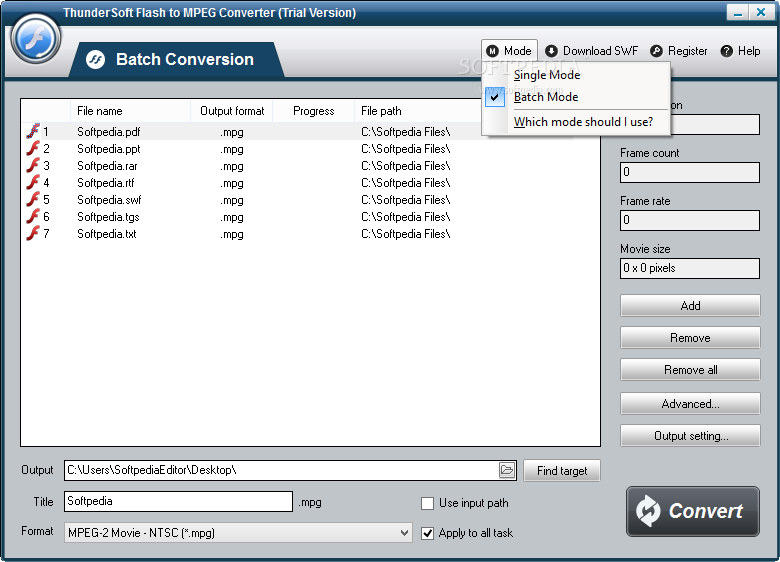The image size is (780, 562).
Task: Click the Add button
Action: coord(690,306)
